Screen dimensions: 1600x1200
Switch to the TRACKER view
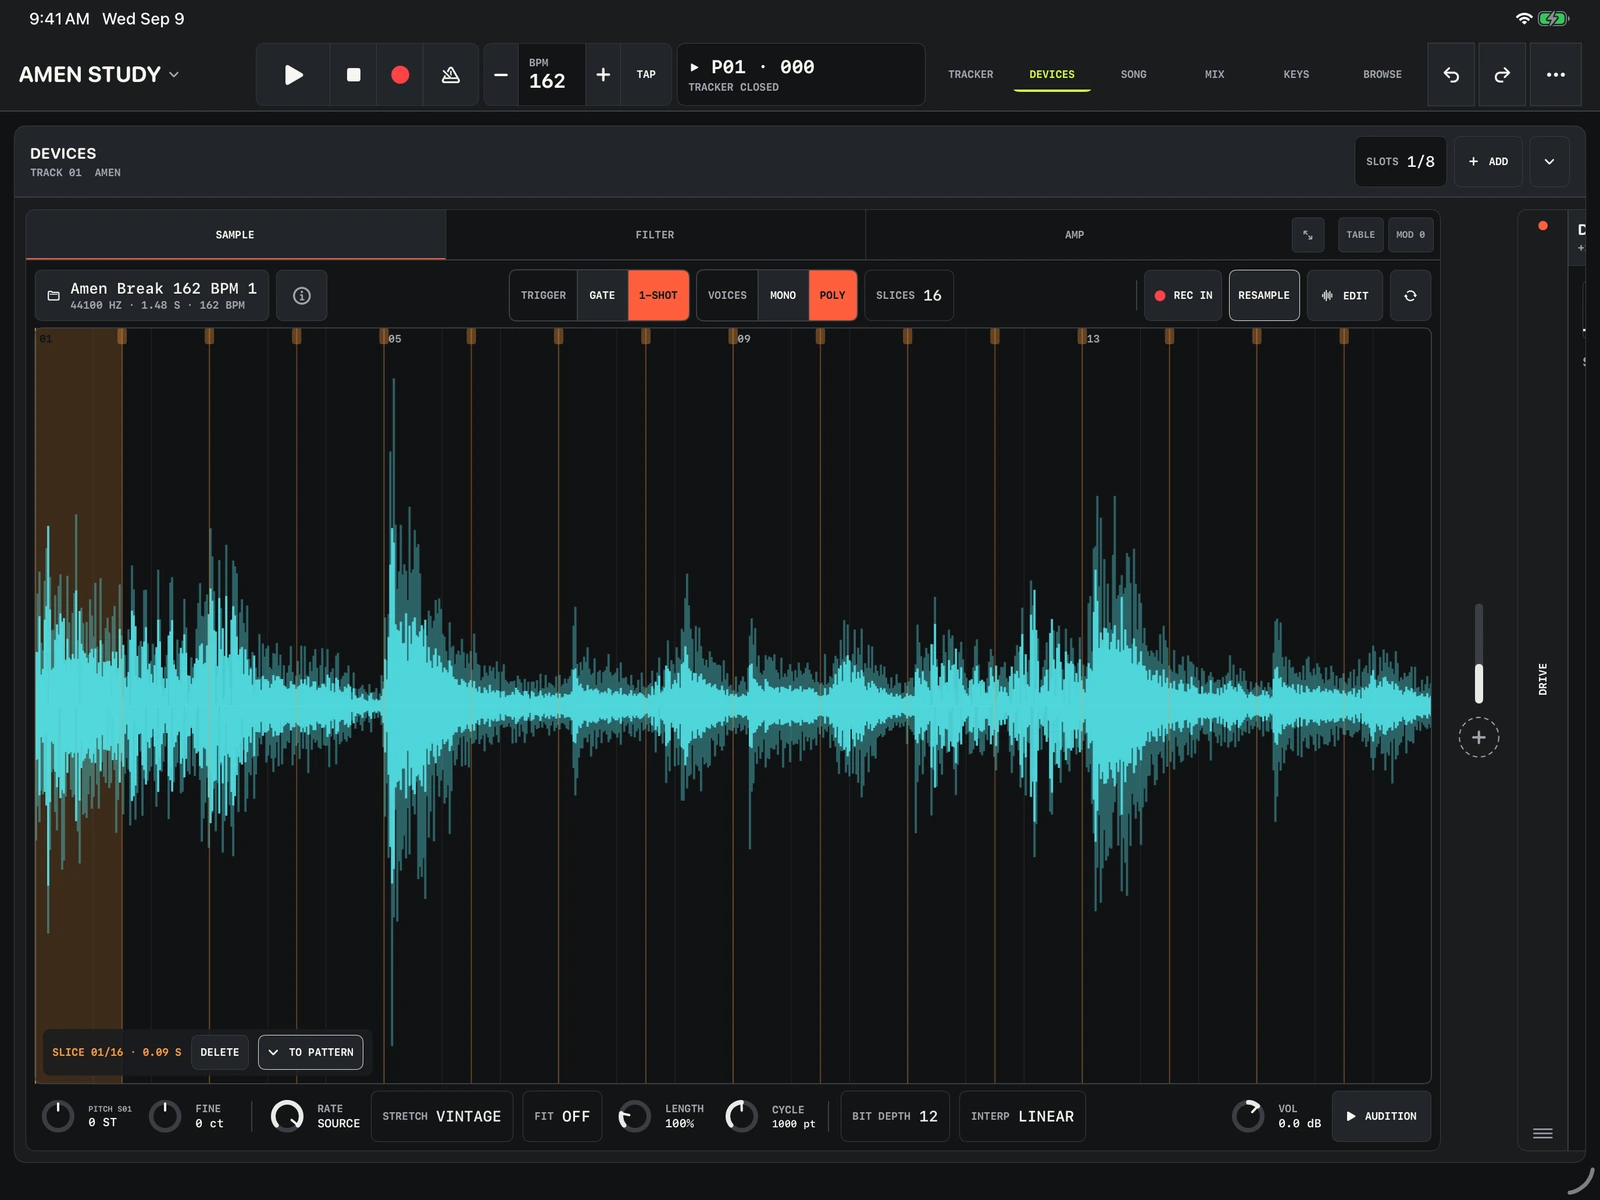click(971, 75)
